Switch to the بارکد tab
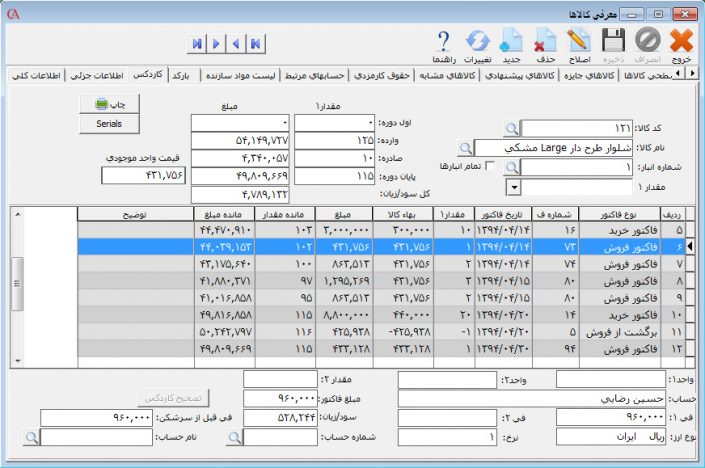 181,75
